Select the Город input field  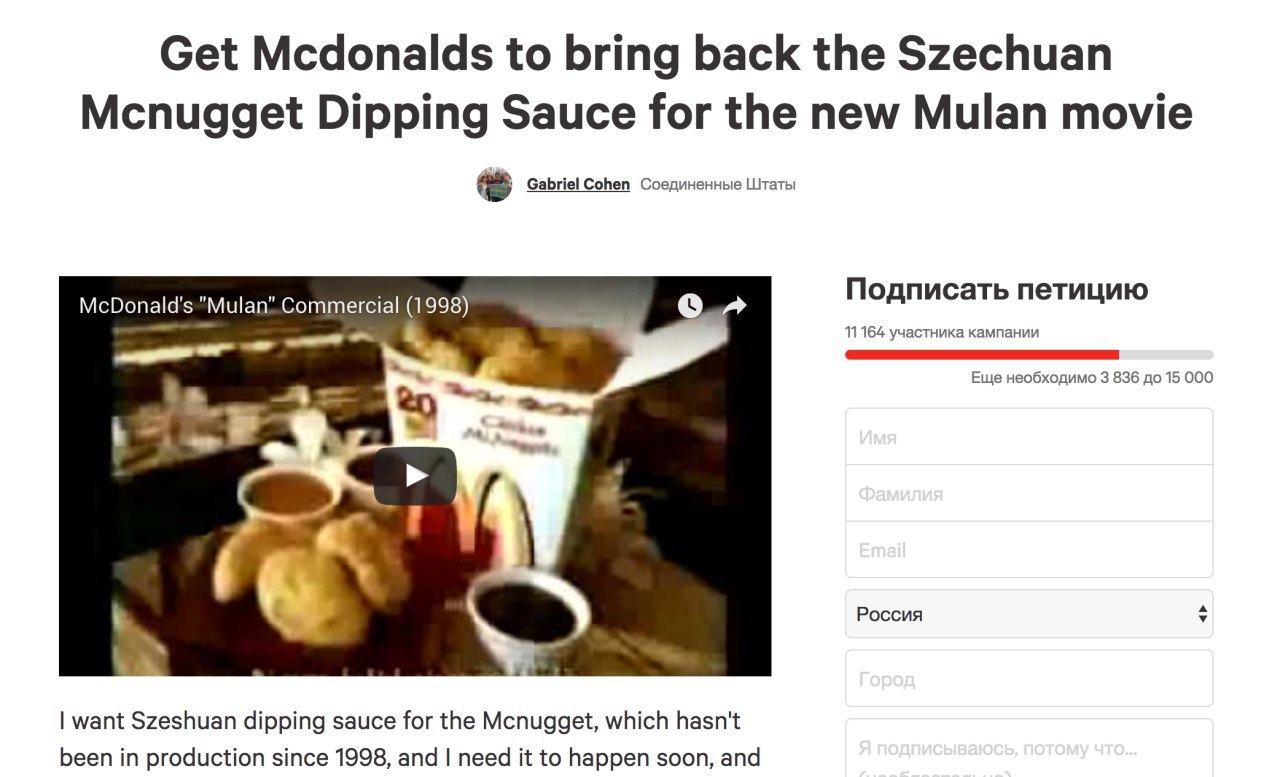[1029, 679]
